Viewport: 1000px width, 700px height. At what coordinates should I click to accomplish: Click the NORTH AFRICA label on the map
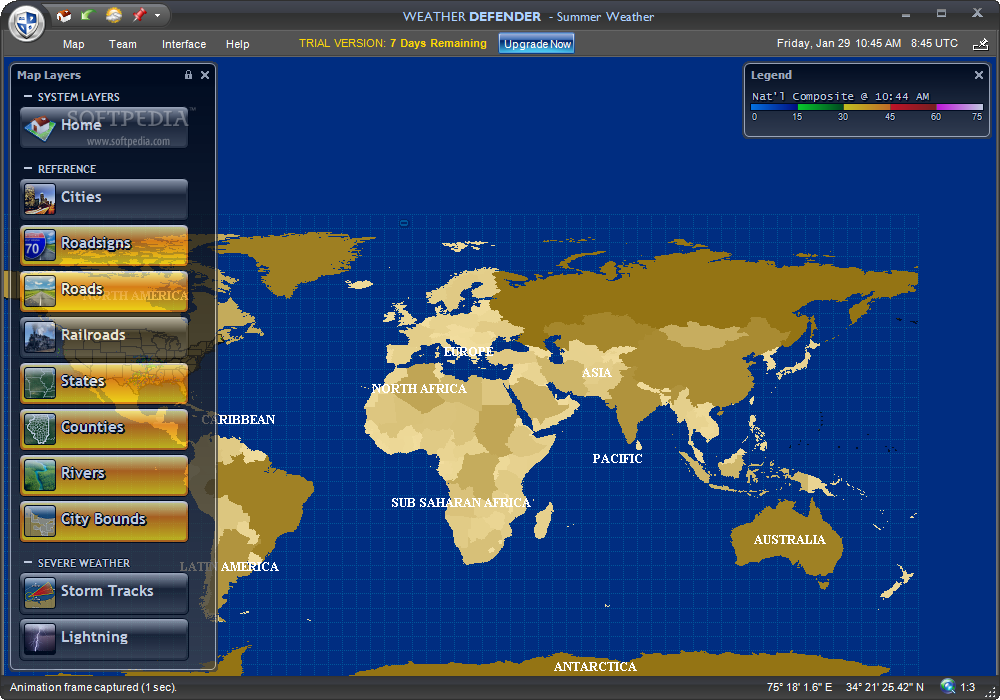[x=419, y=388]
